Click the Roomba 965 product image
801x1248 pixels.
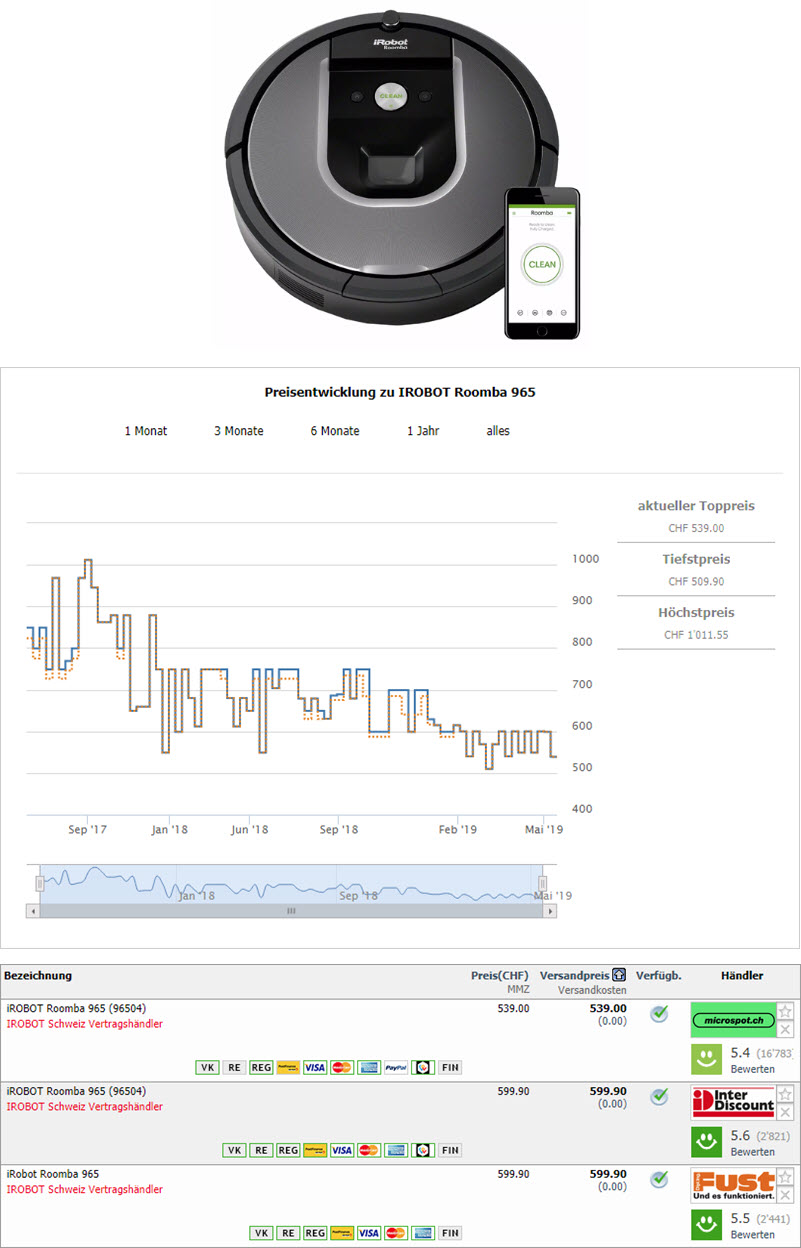[400, 170]
